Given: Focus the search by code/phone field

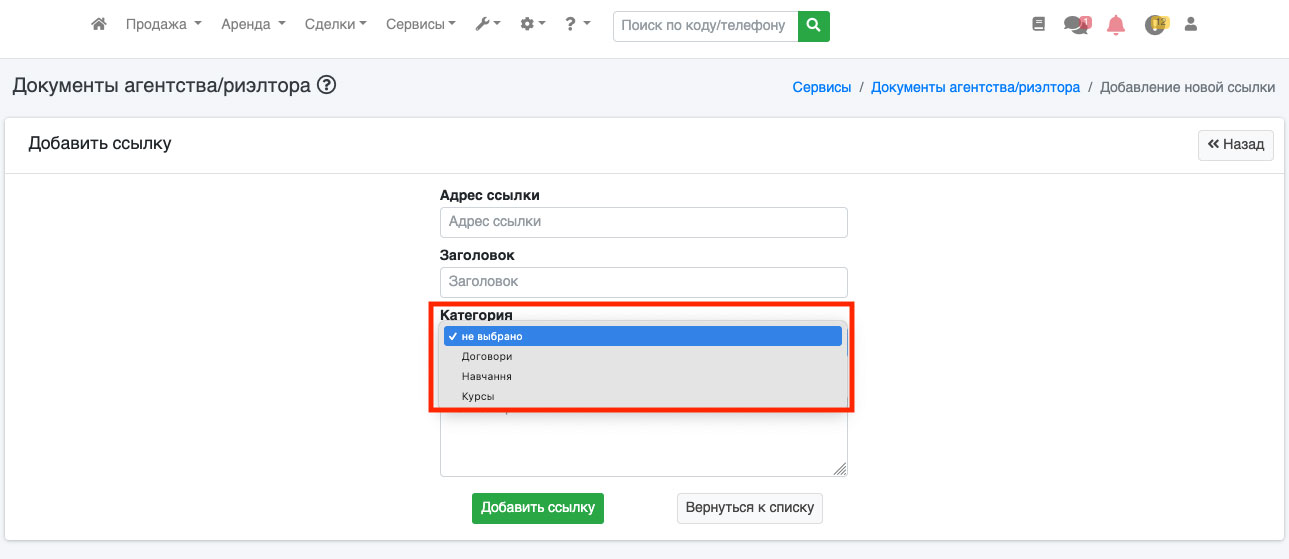Looking at the screenshot, I should 705,25.
